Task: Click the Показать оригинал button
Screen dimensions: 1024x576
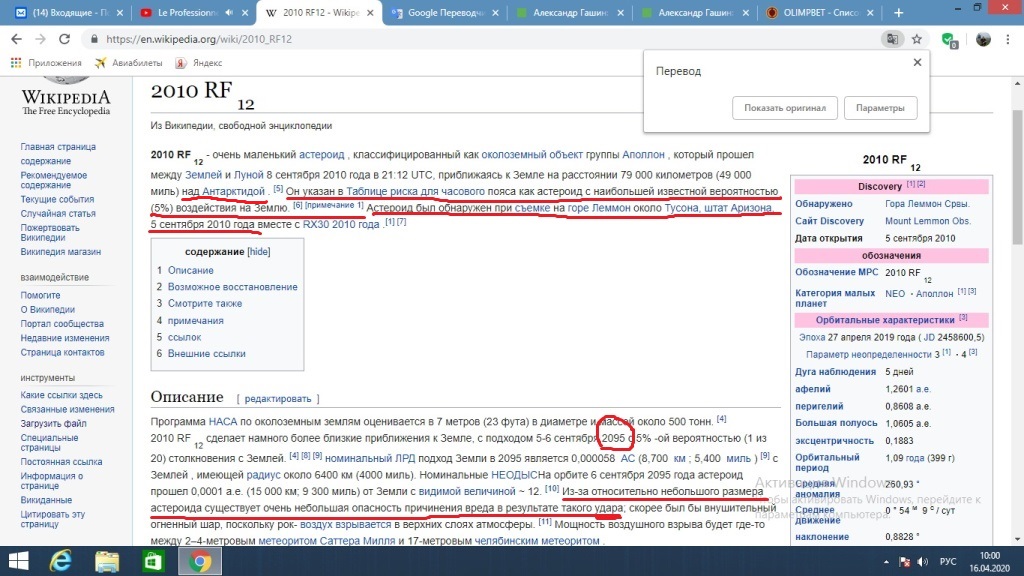Action: point(785,108)
